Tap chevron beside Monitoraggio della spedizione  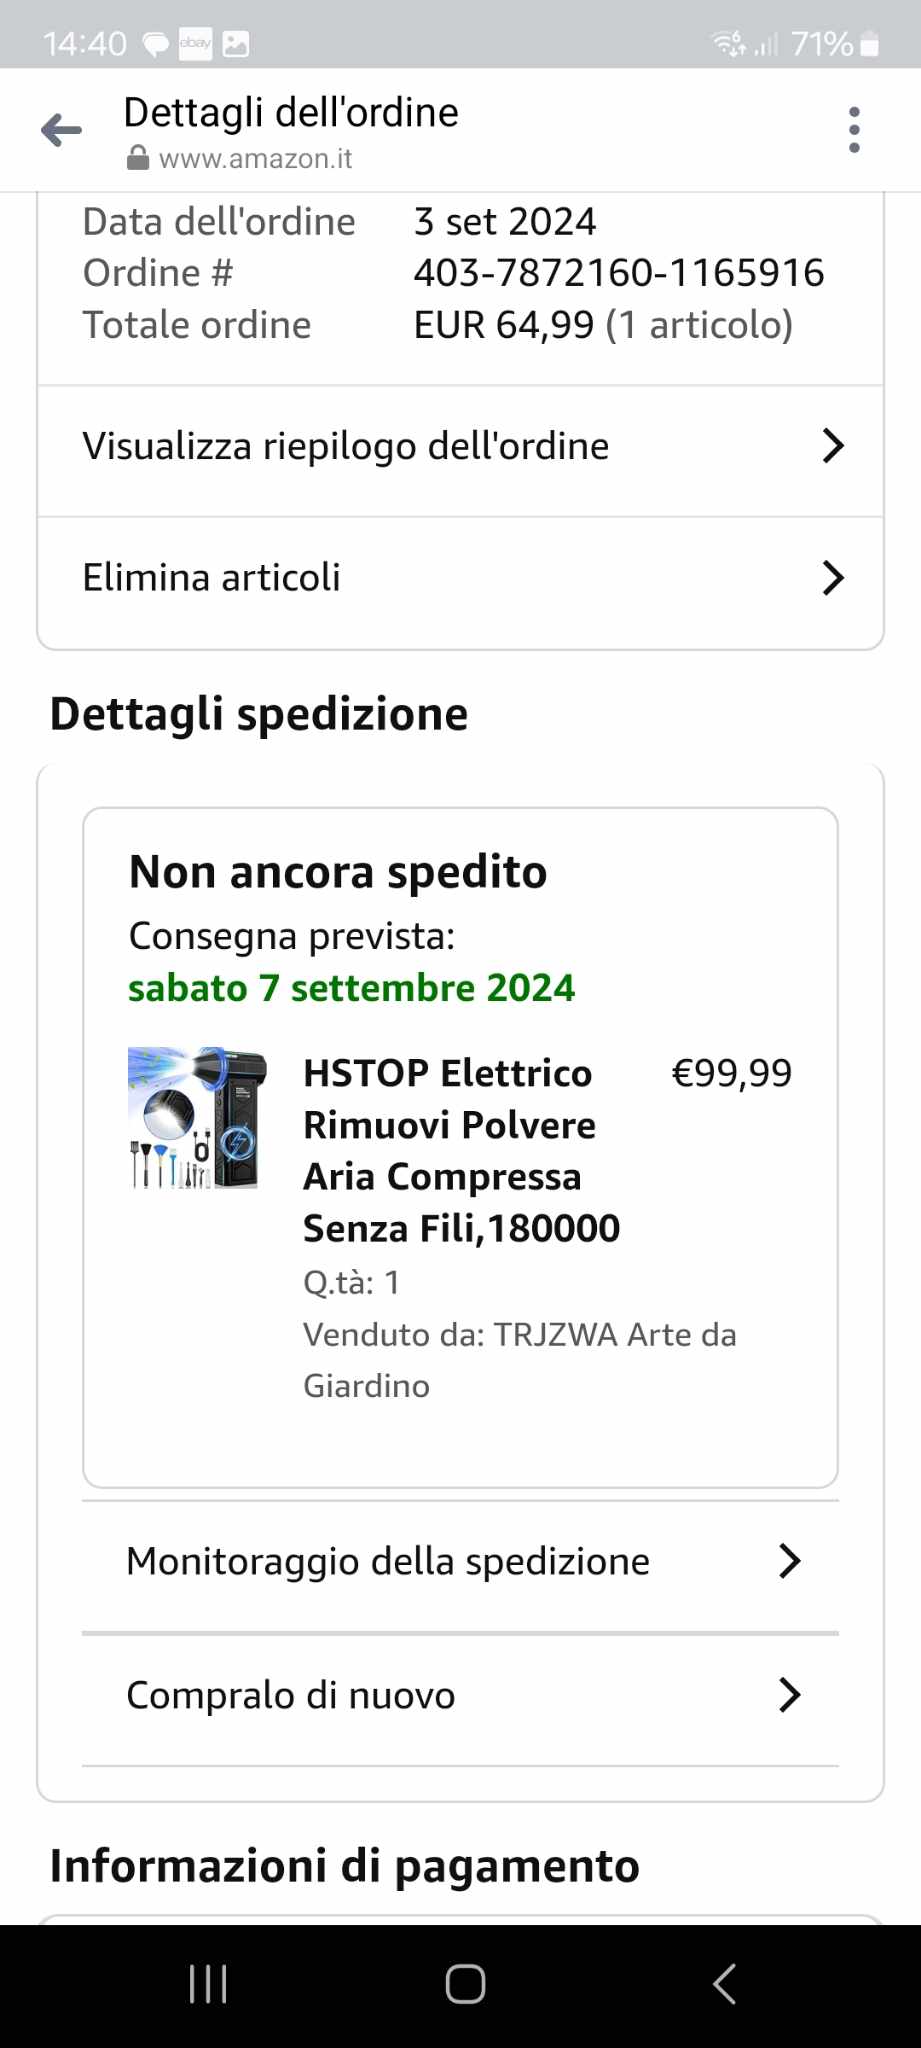[x=790, y=1561]
